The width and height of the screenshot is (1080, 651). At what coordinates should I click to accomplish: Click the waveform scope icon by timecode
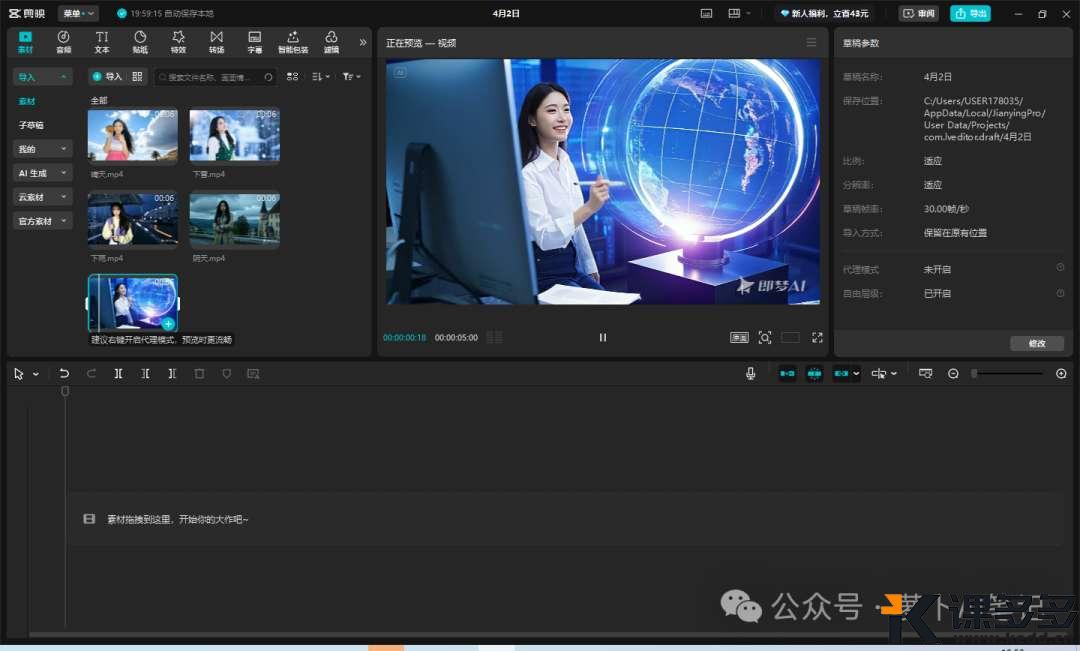tap(495, 338)
